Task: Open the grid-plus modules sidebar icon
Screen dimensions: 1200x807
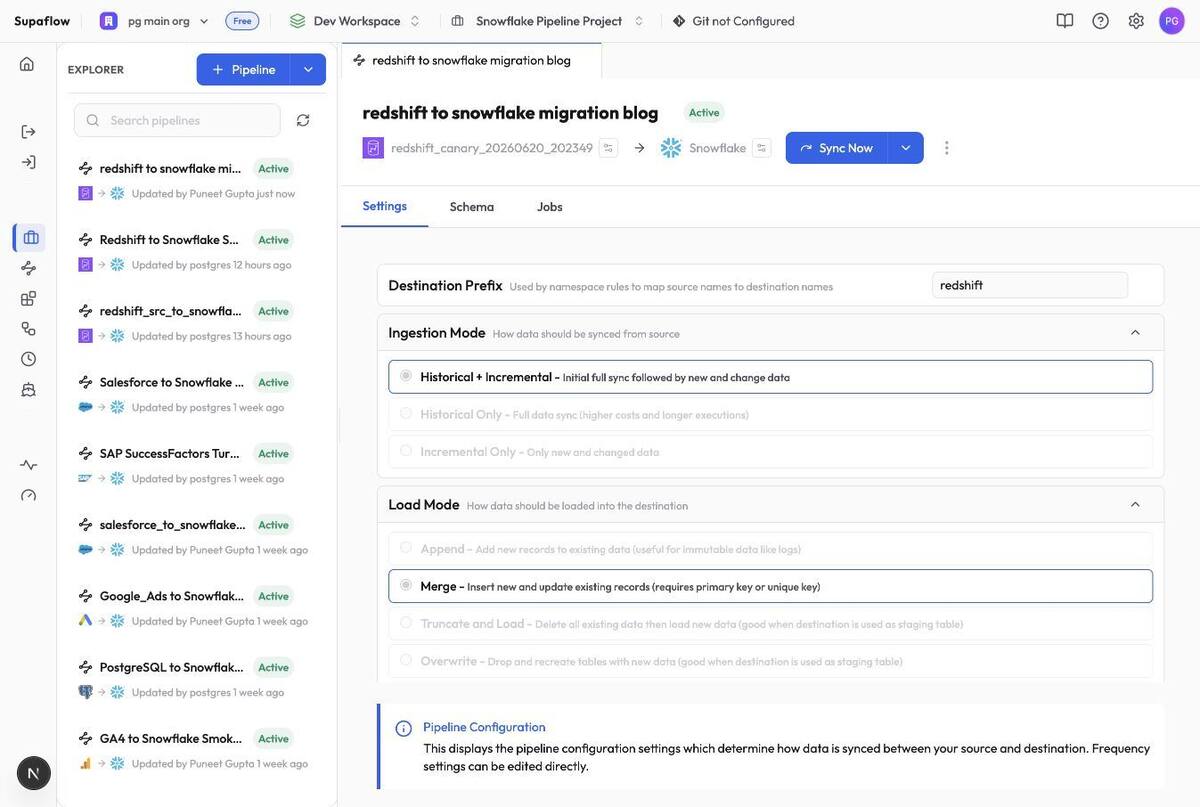Action: pos(28,298)
